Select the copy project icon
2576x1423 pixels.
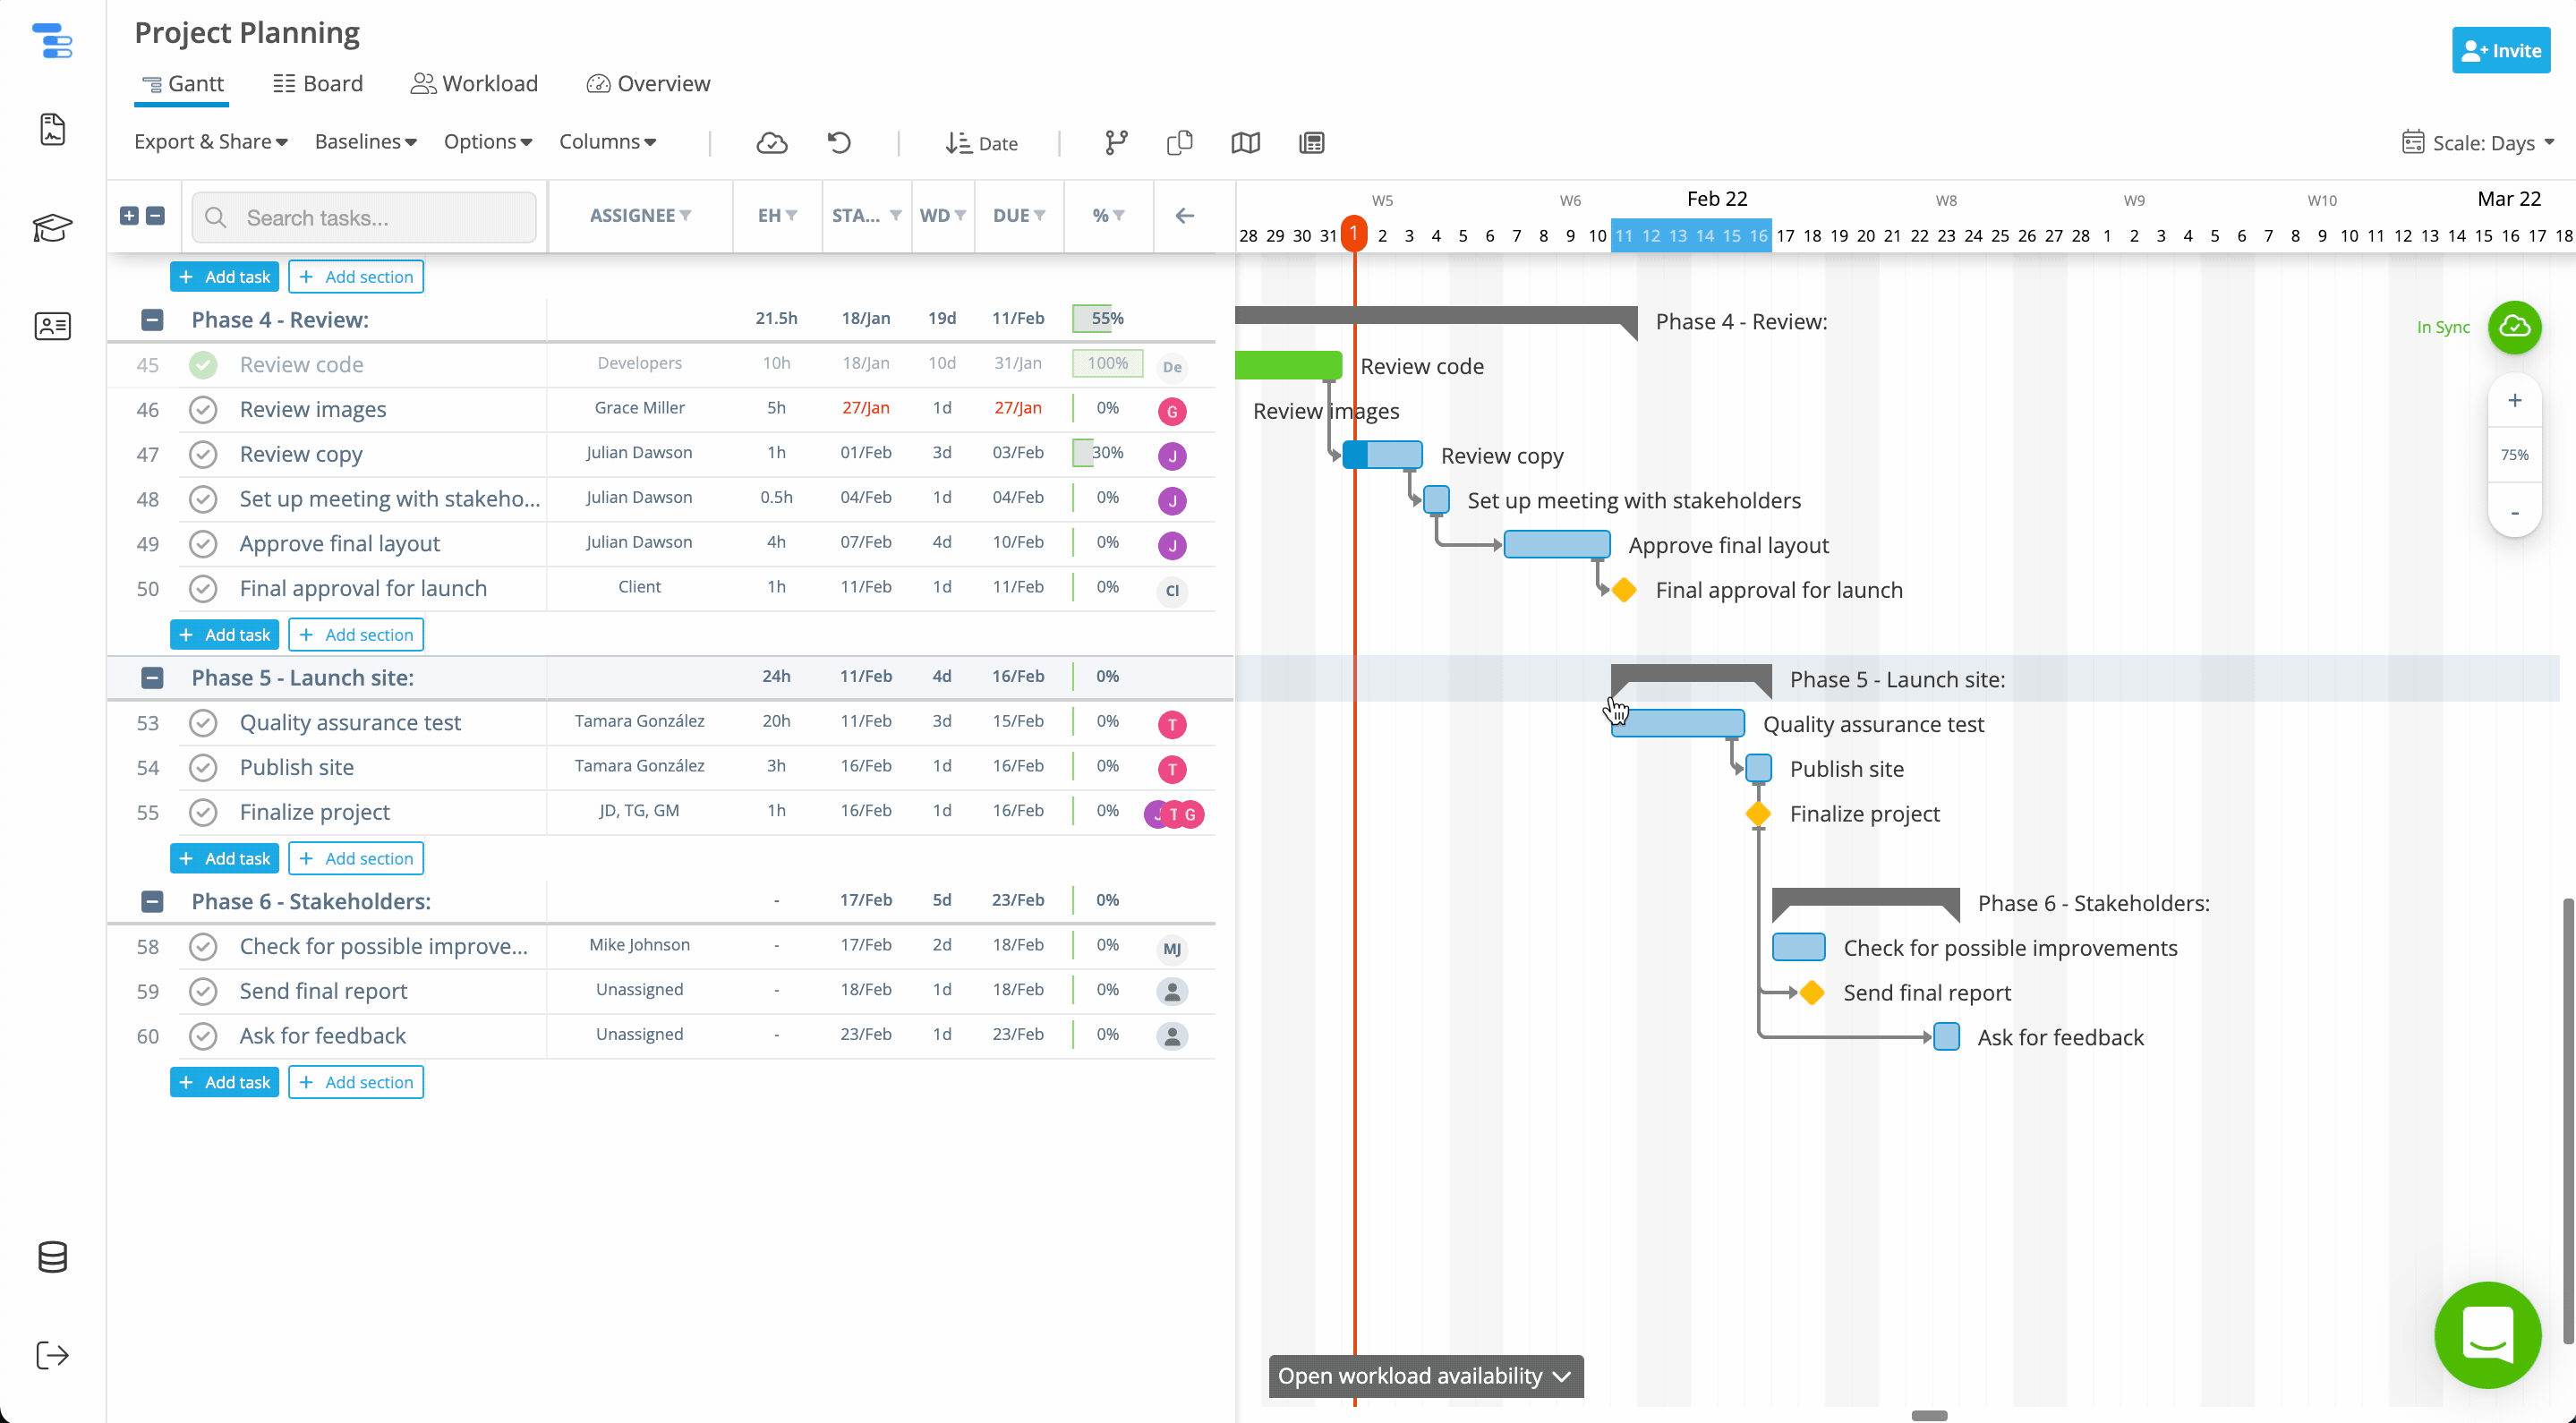pyautogui.click(x=1179, y=143)
